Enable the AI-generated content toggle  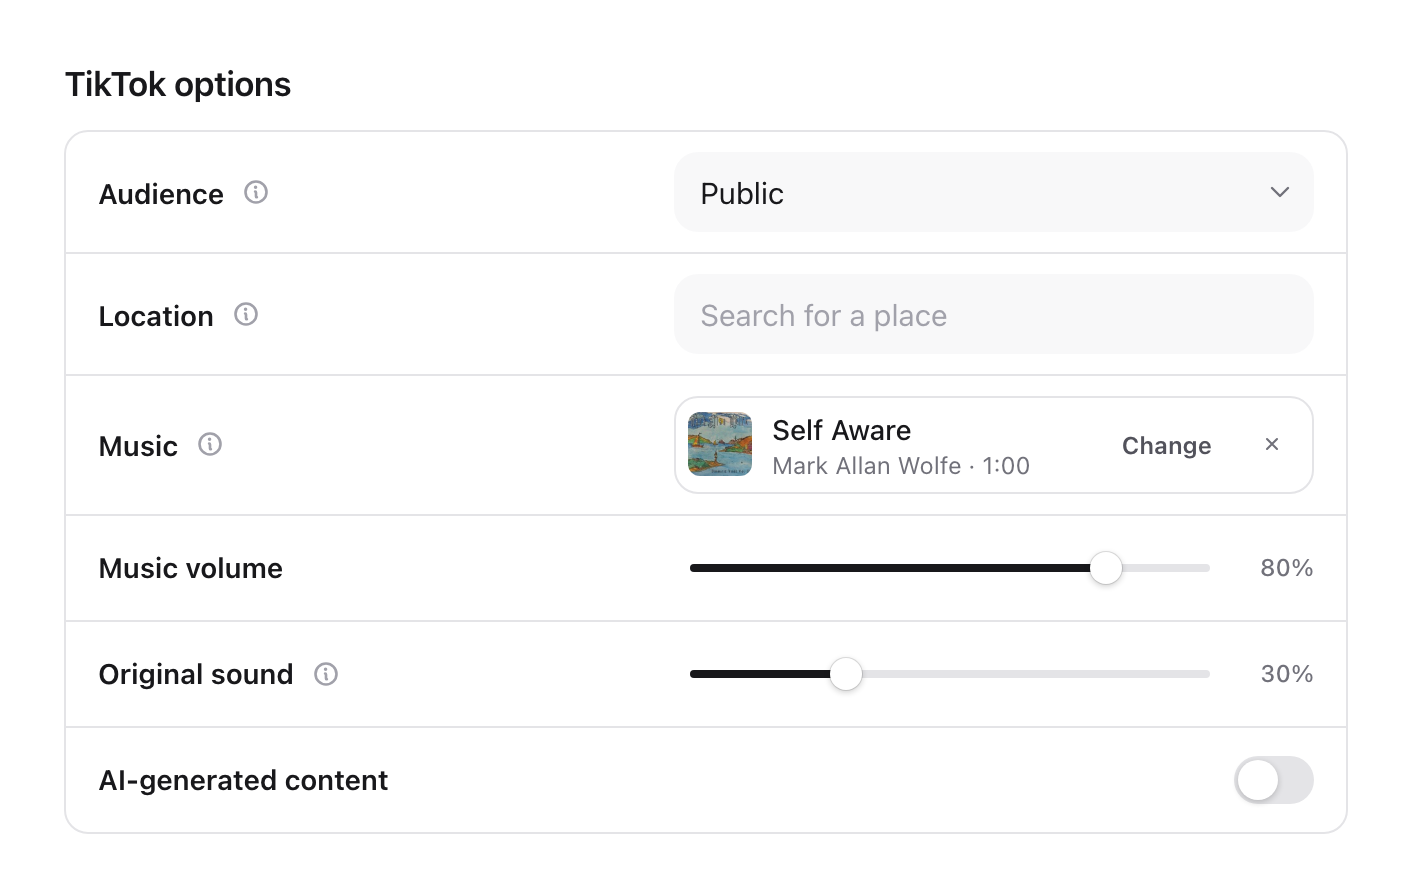point(1273,780)
